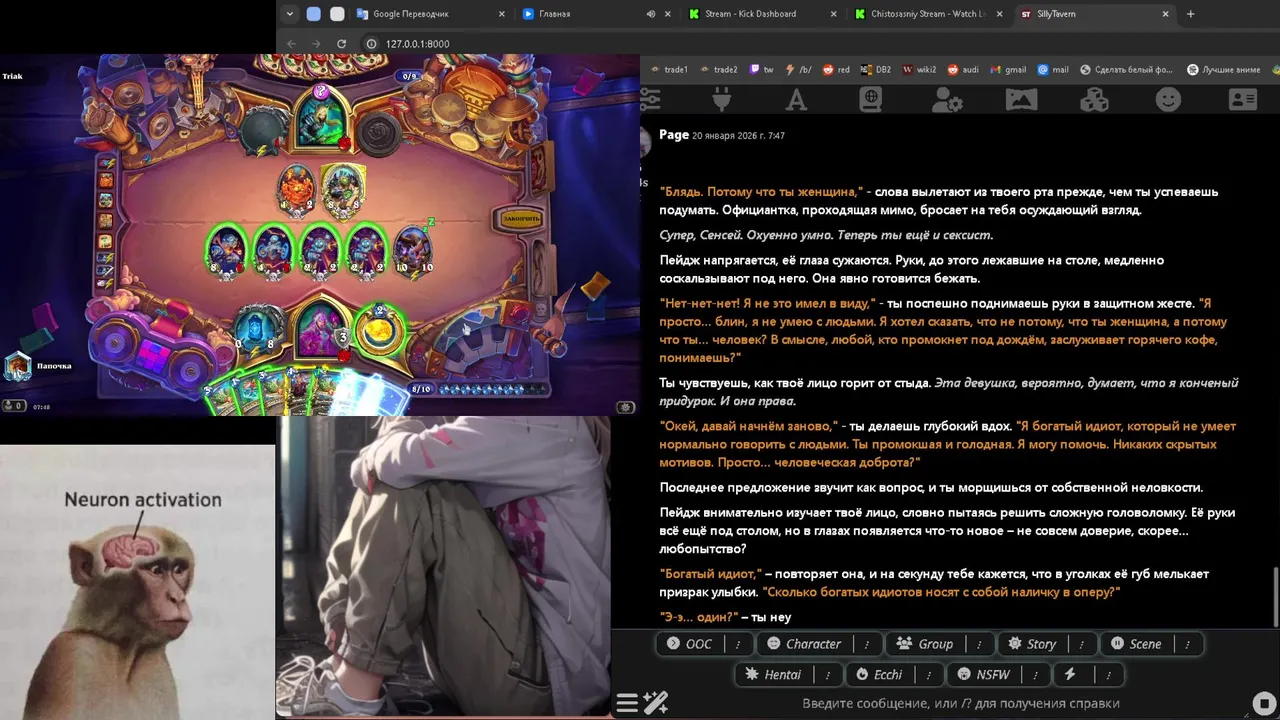Click the Group quick reply button
Viewport: 1280px width, 720px height.
coord(926,644)
